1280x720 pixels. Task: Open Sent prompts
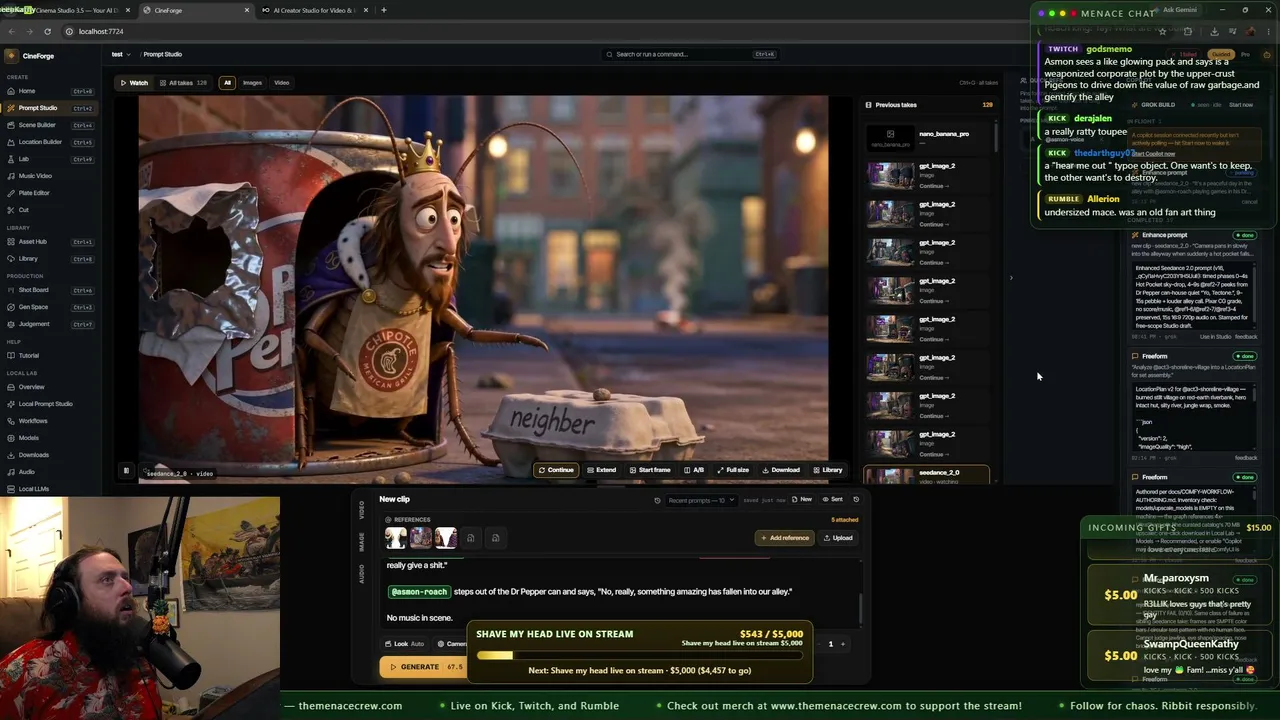833,499
